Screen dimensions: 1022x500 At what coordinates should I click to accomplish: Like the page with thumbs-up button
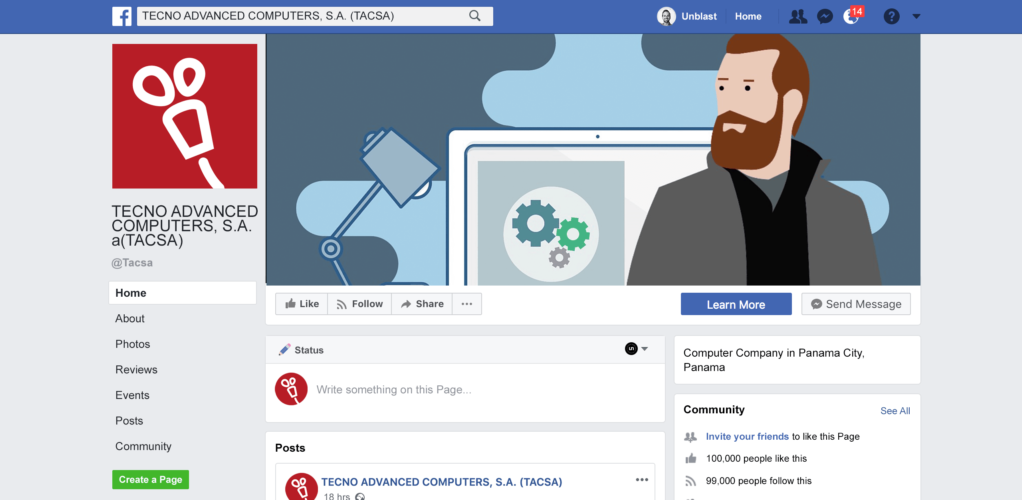click(x=302, y=304)
